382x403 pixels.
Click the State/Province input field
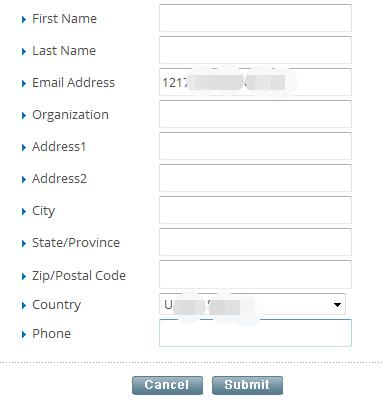[255, 242]
